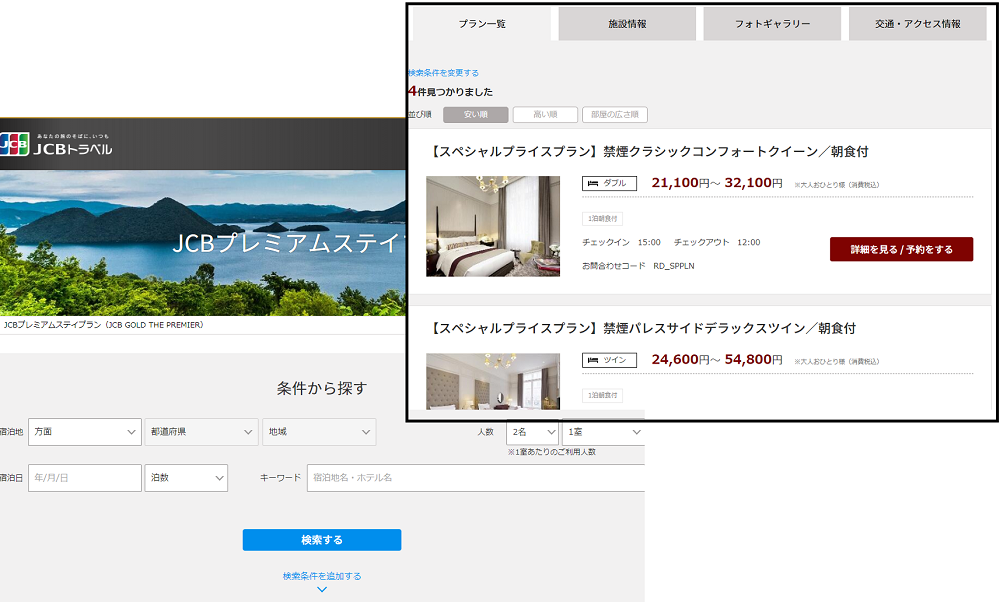Click the keyword 宿泊地名・ホテル名 field
The height and width of the screenshot is (602, 1000).
pos(476,478)
